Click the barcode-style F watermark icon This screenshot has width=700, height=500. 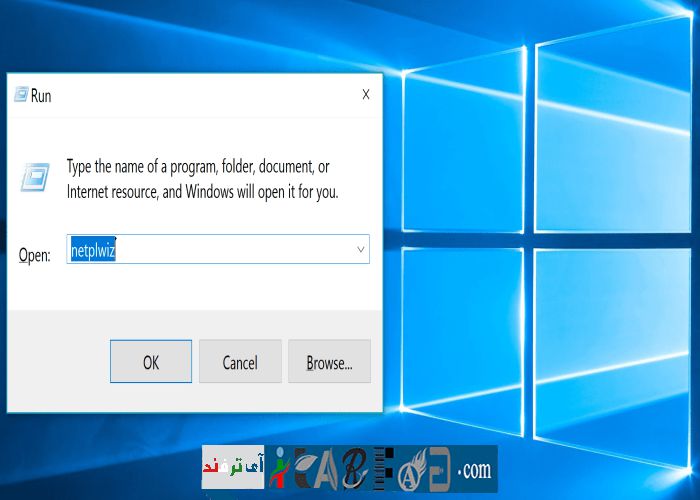pos(385,468)
